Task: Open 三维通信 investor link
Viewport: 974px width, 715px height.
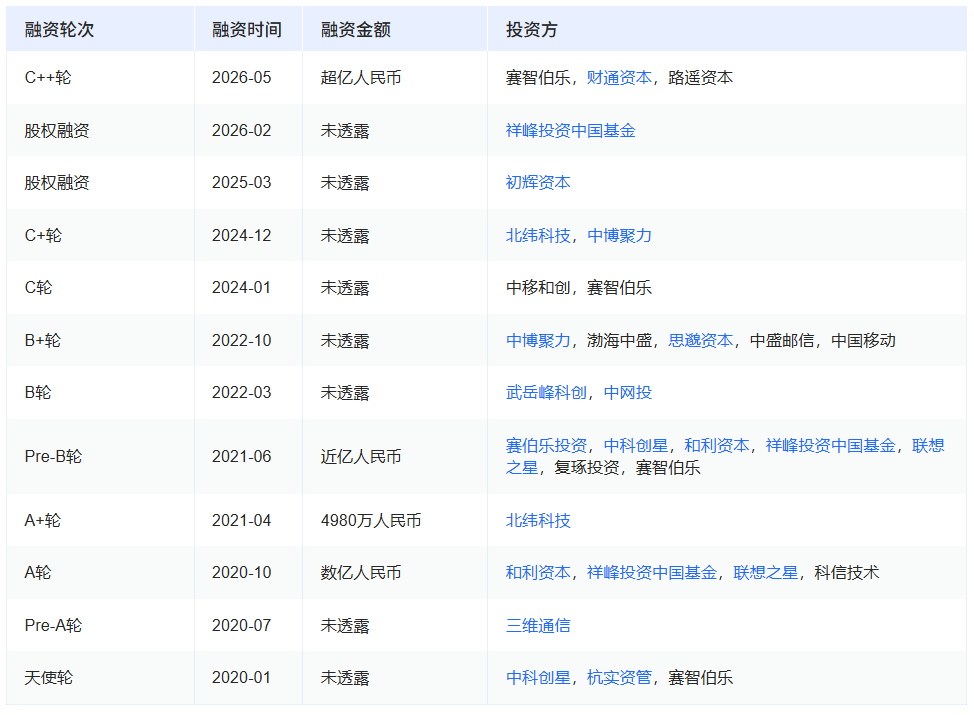Action: click(538, 626)
